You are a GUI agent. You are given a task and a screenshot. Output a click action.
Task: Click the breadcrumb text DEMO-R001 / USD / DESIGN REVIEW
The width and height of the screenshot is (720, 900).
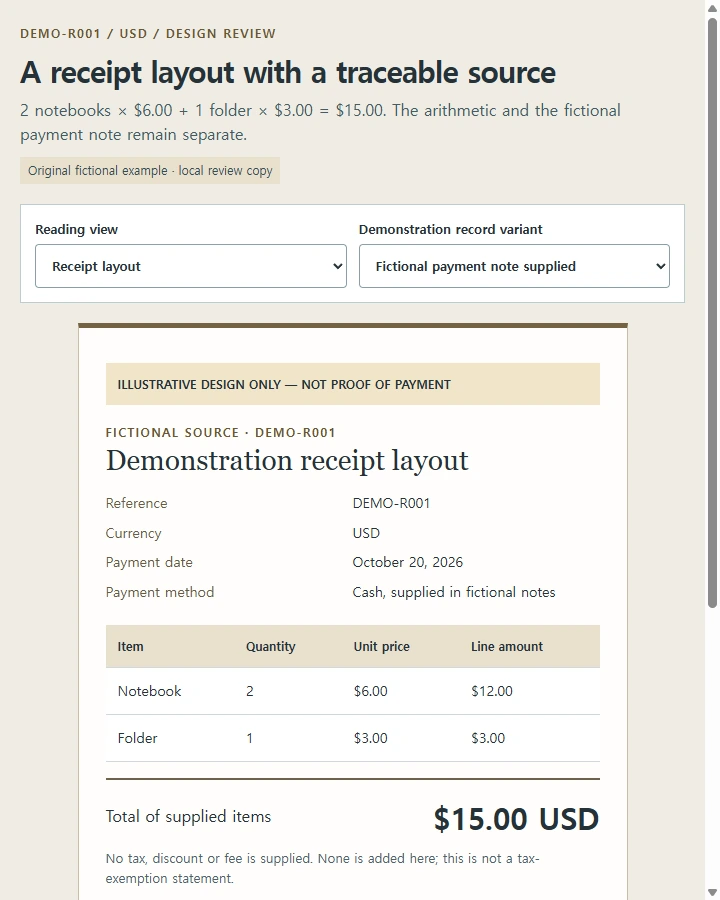click(148, 33)
